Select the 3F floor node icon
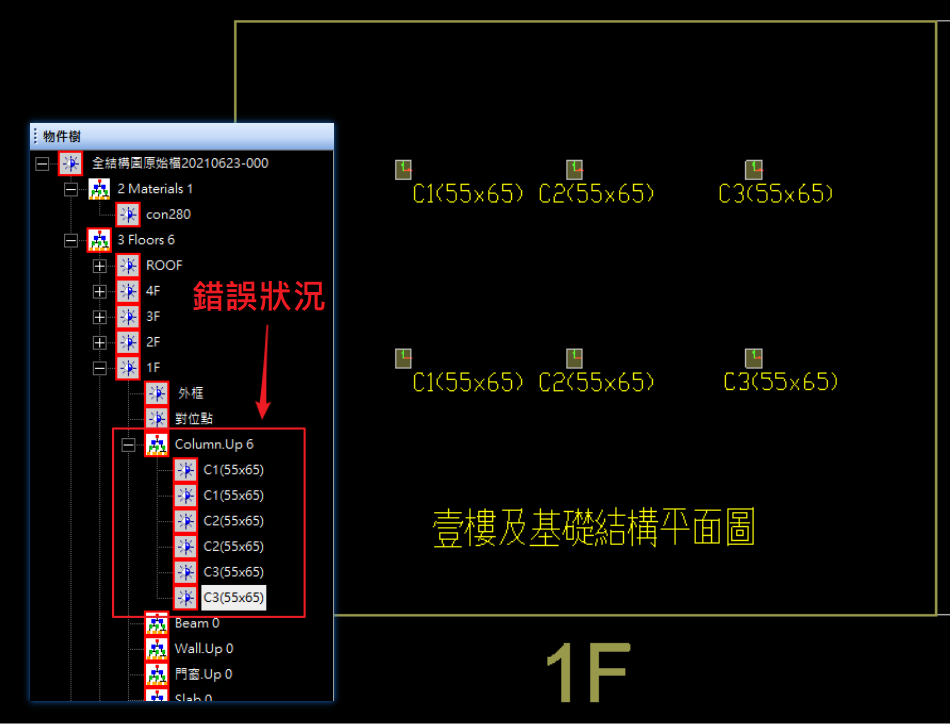950x725 pixels. [128, 317]
